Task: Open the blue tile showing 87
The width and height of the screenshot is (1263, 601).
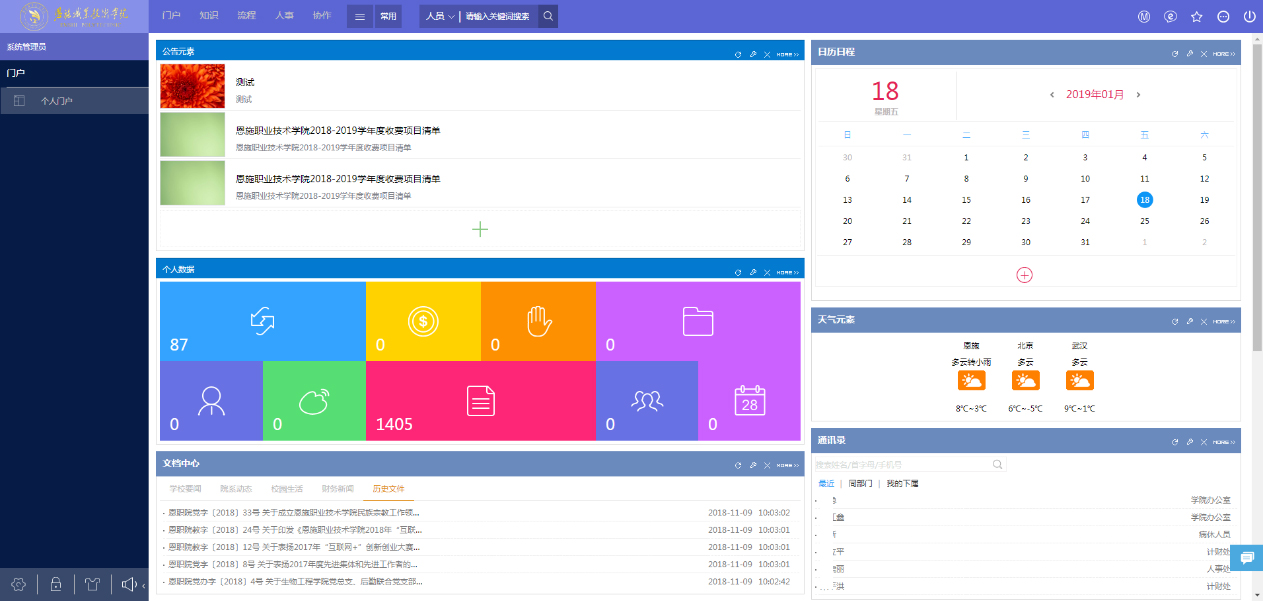Action: (x=263, y=321)
